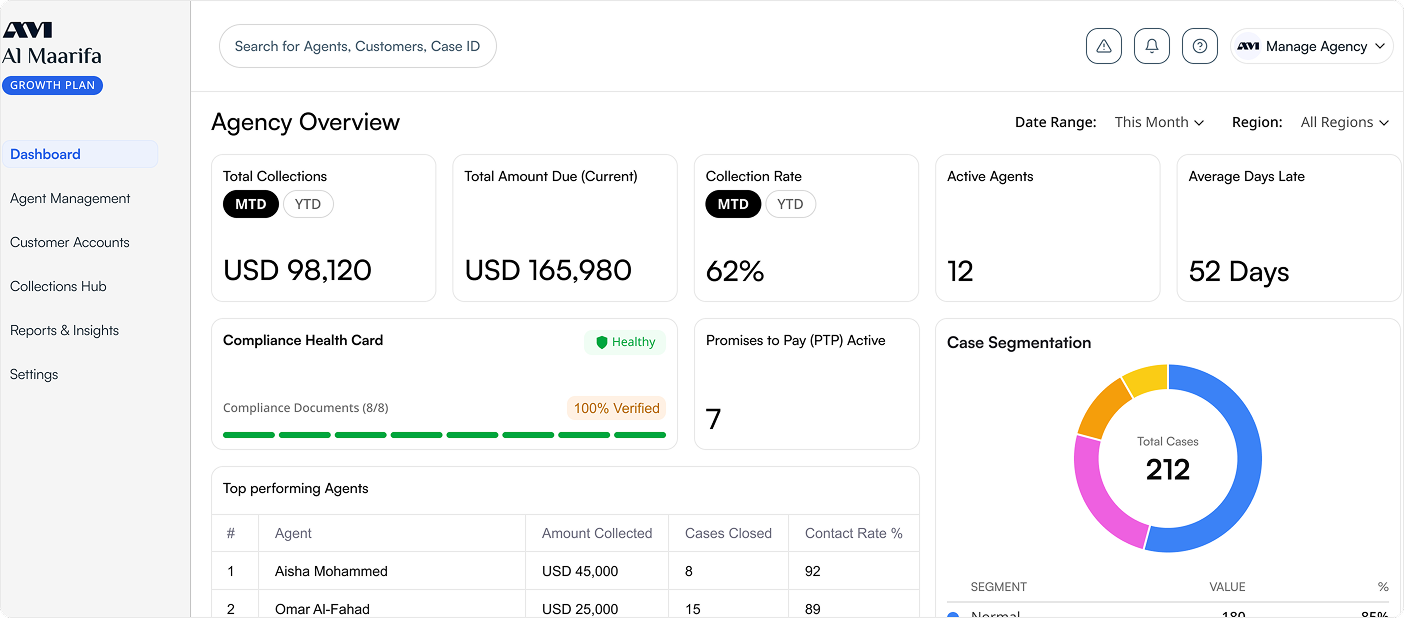This screenshot has width=1404, height=618.
Task: Click the blue dot beside Normal segment
Action: (x=953, y=615)
